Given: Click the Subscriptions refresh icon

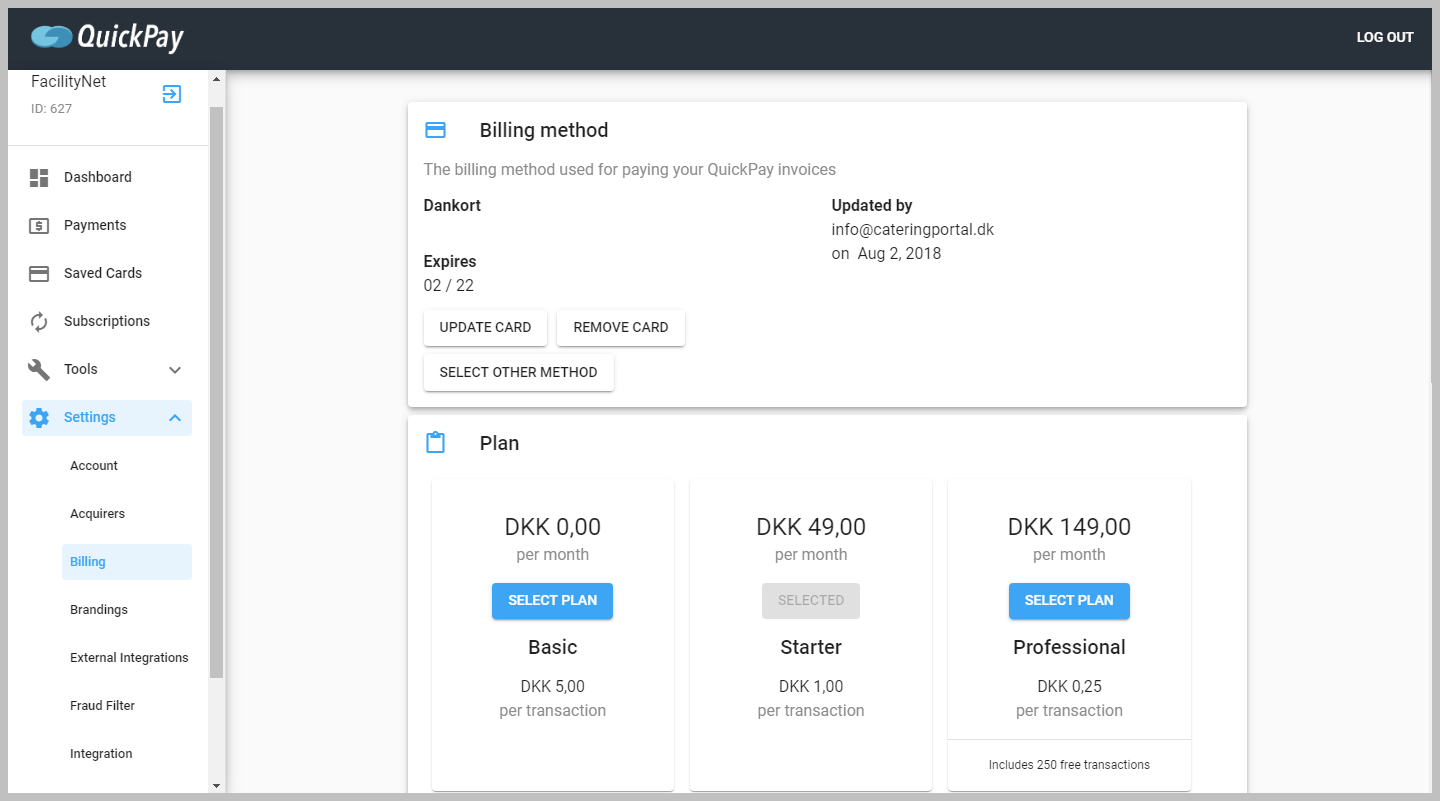Looking at the screenshot, I should click(38, 321).
